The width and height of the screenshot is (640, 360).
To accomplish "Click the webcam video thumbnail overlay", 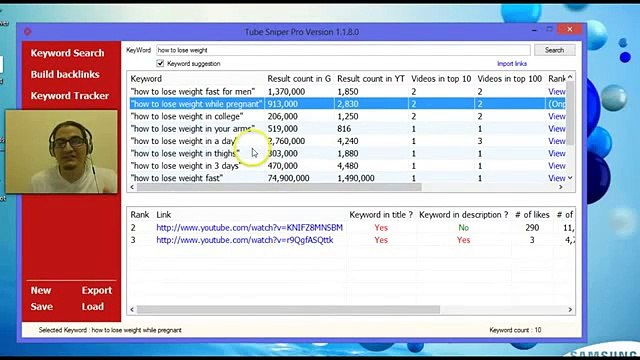I will point(61,151).
